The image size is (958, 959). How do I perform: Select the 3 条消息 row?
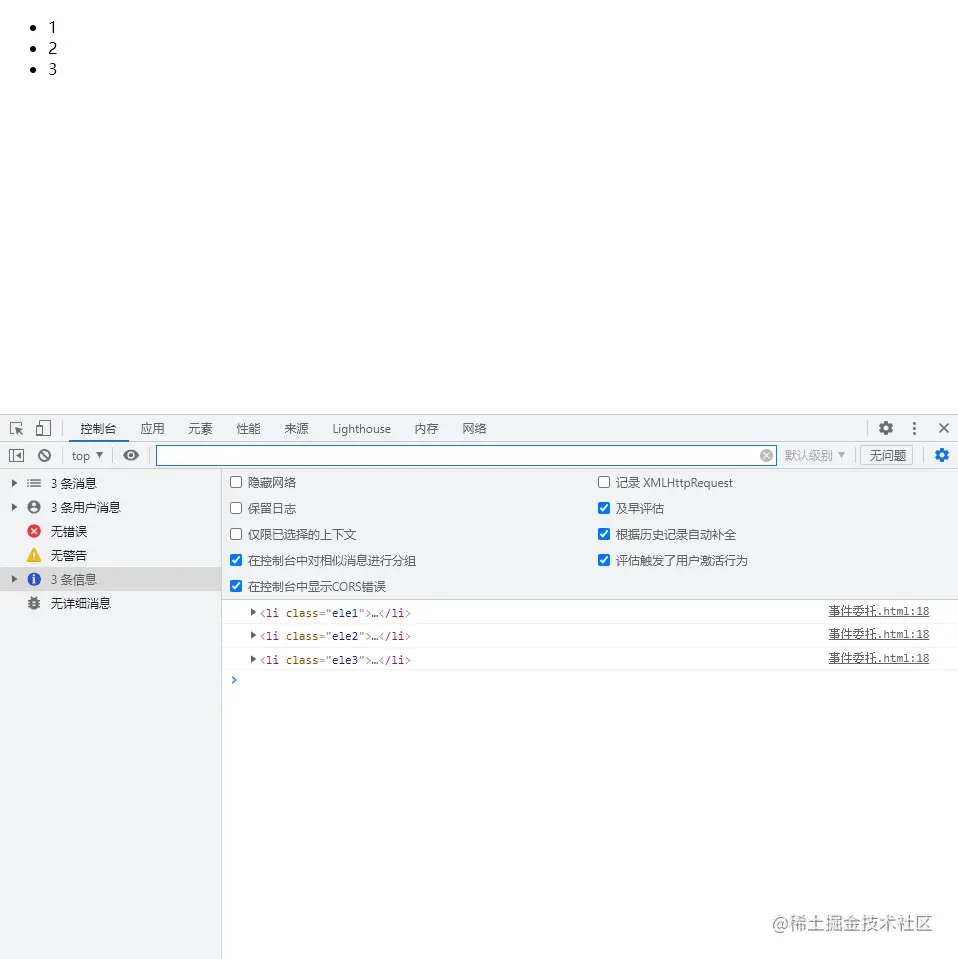point(111,483)
